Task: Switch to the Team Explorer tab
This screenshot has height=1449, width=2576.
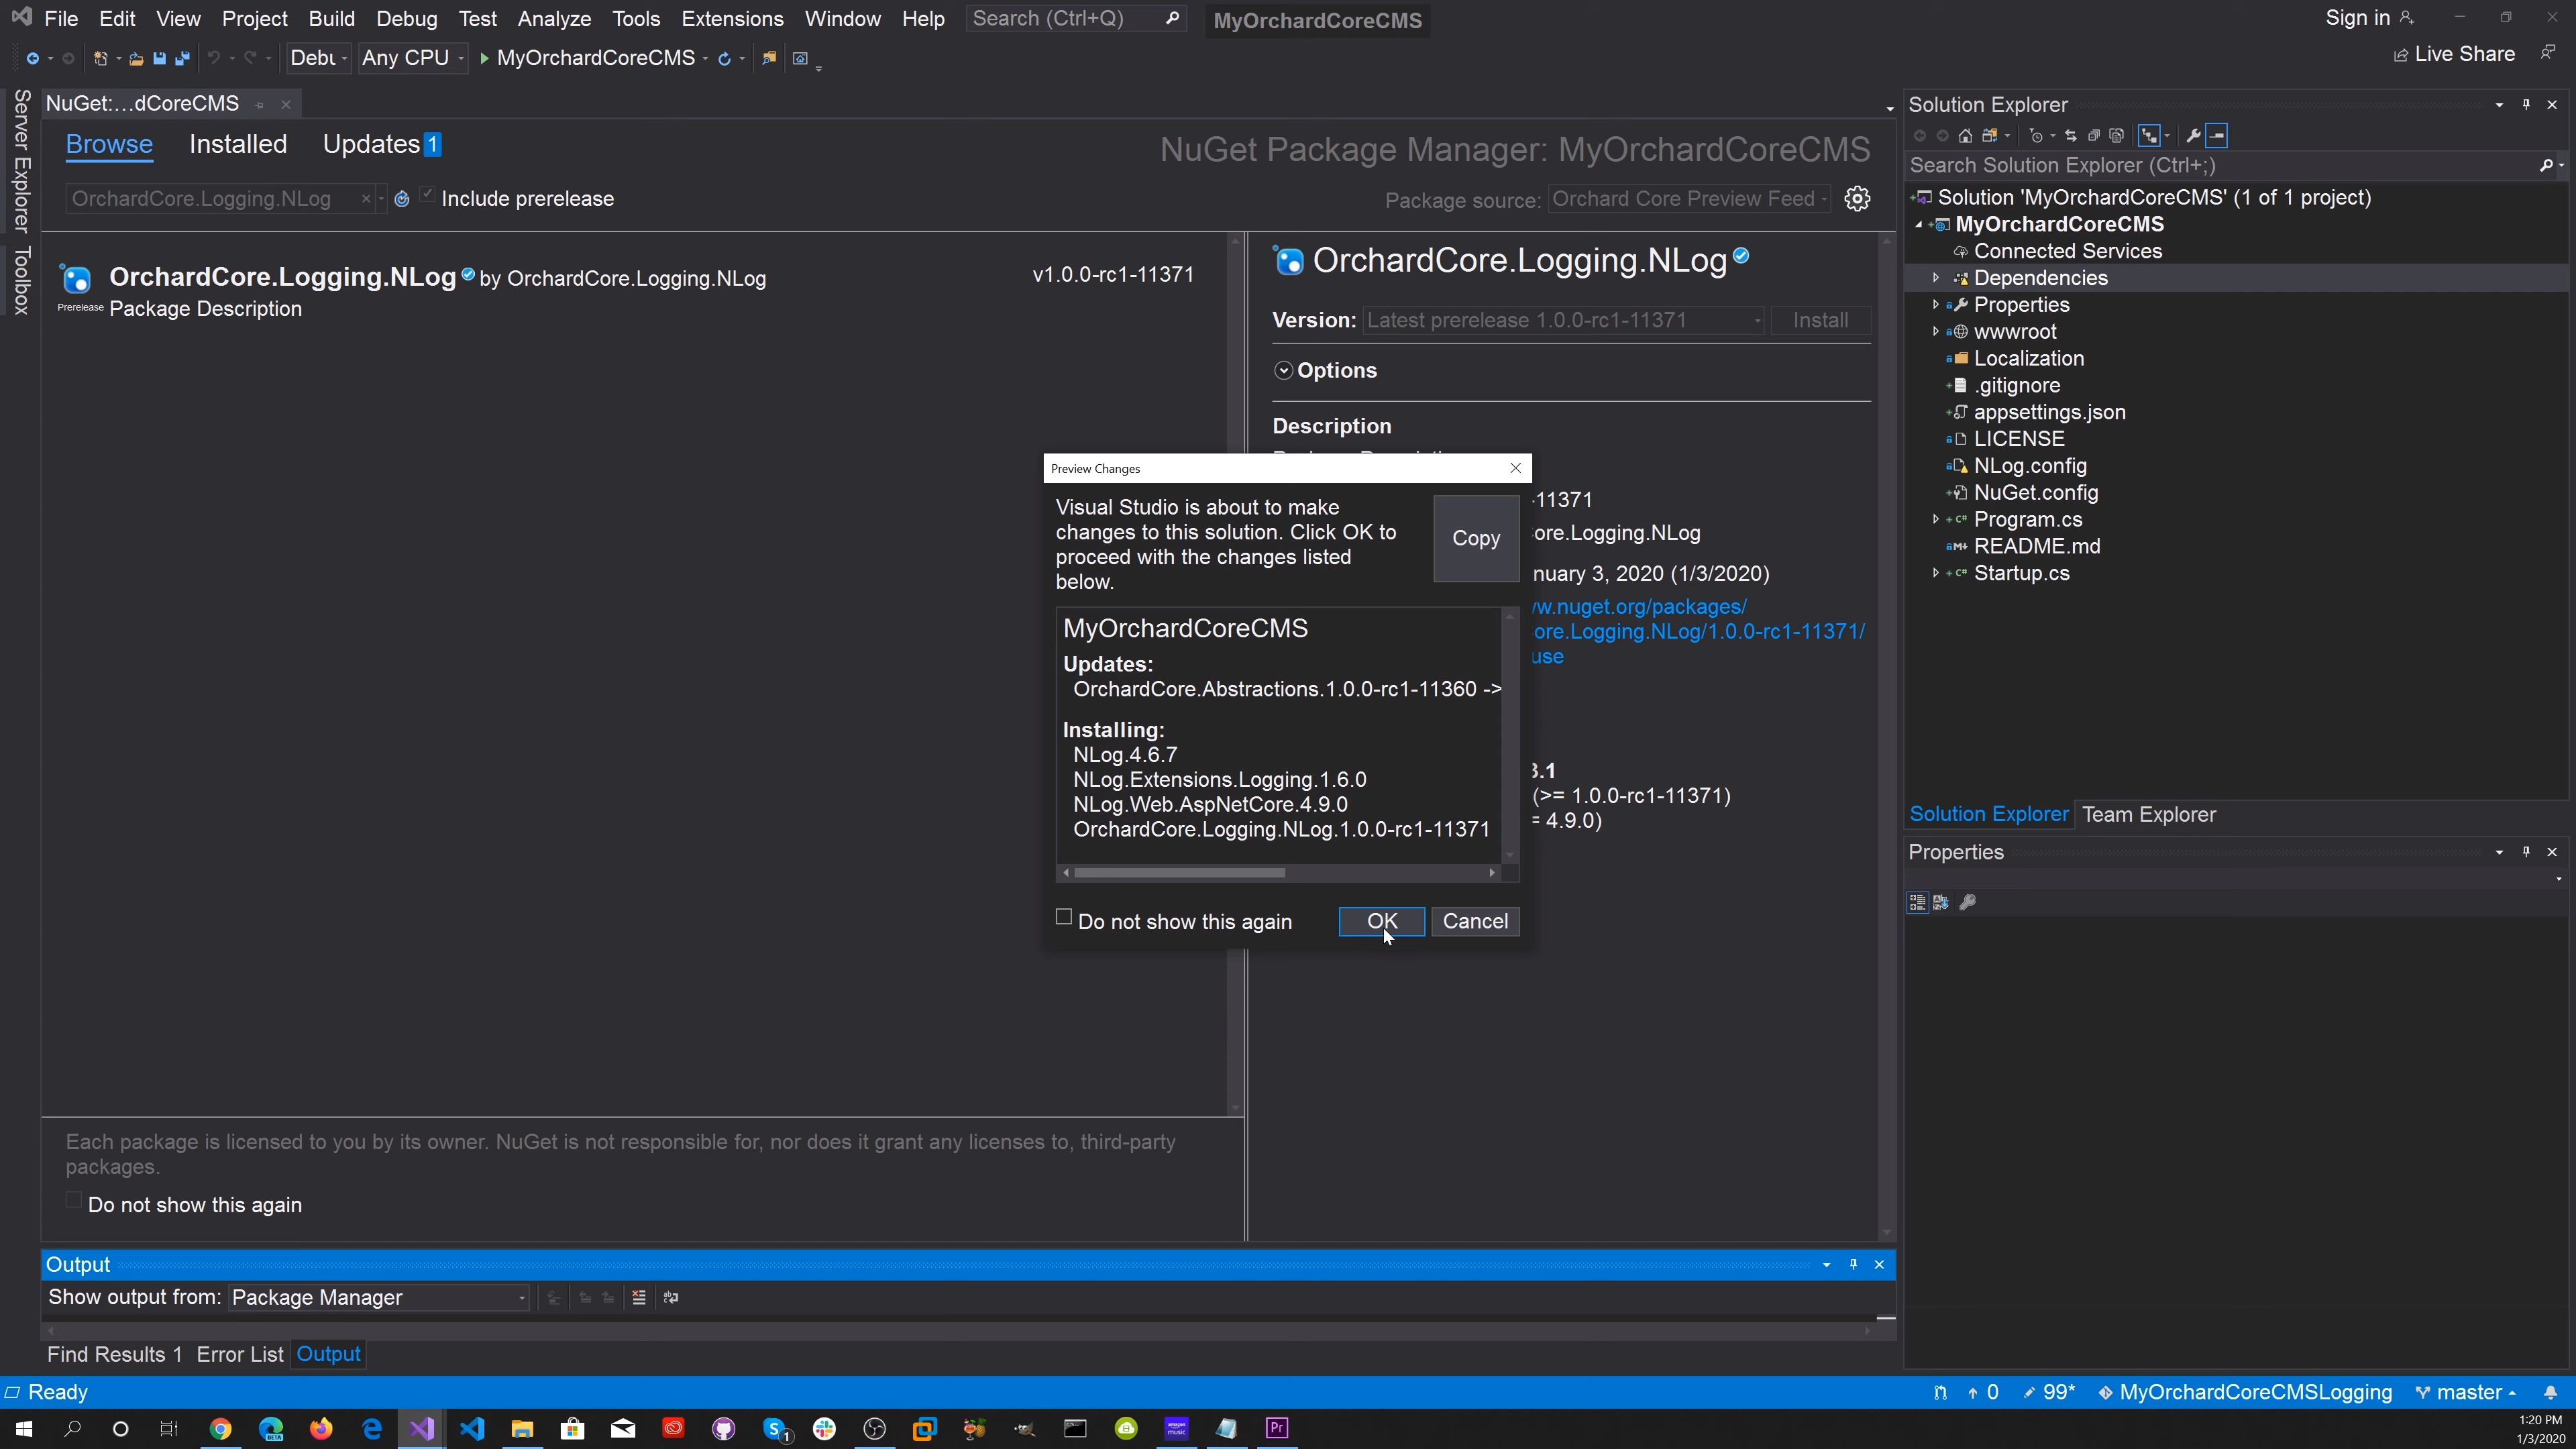Action: tap(2149, 815)
